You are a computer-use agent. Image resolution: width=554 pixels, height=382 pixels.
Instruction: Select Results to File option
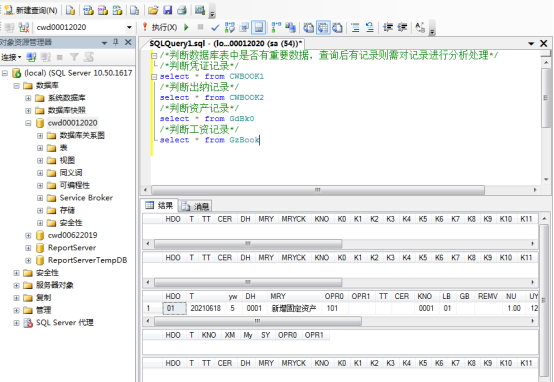pos(337,27)
